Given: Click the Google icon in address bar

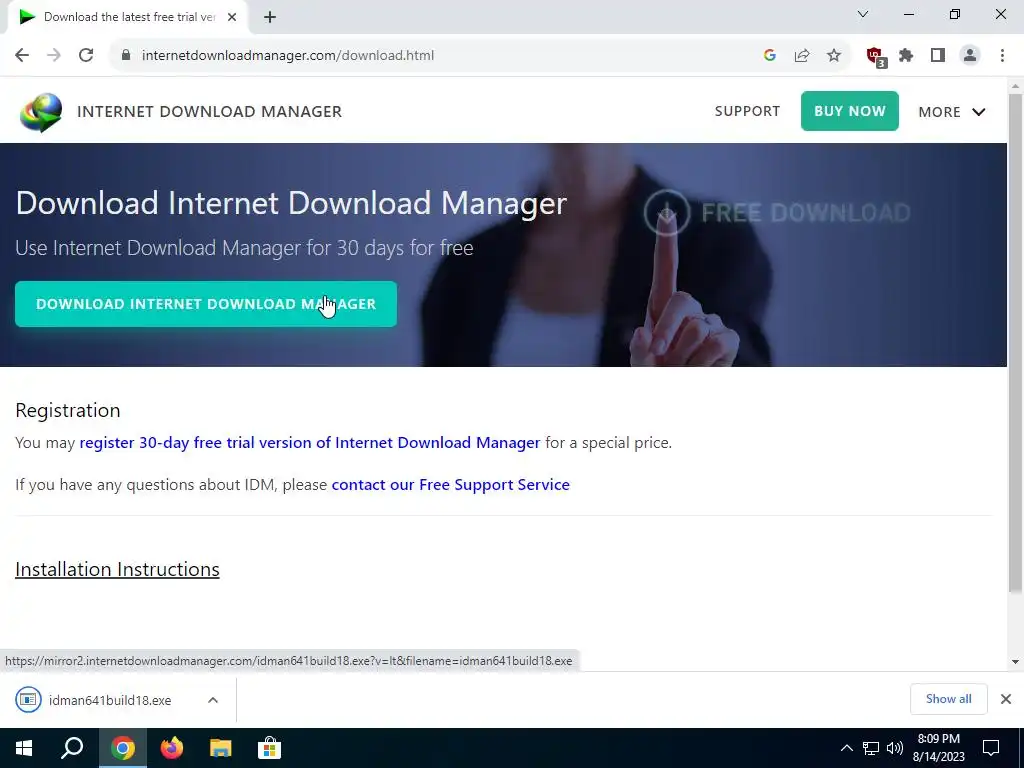Looking at the screenshot, I should point(770,56).
